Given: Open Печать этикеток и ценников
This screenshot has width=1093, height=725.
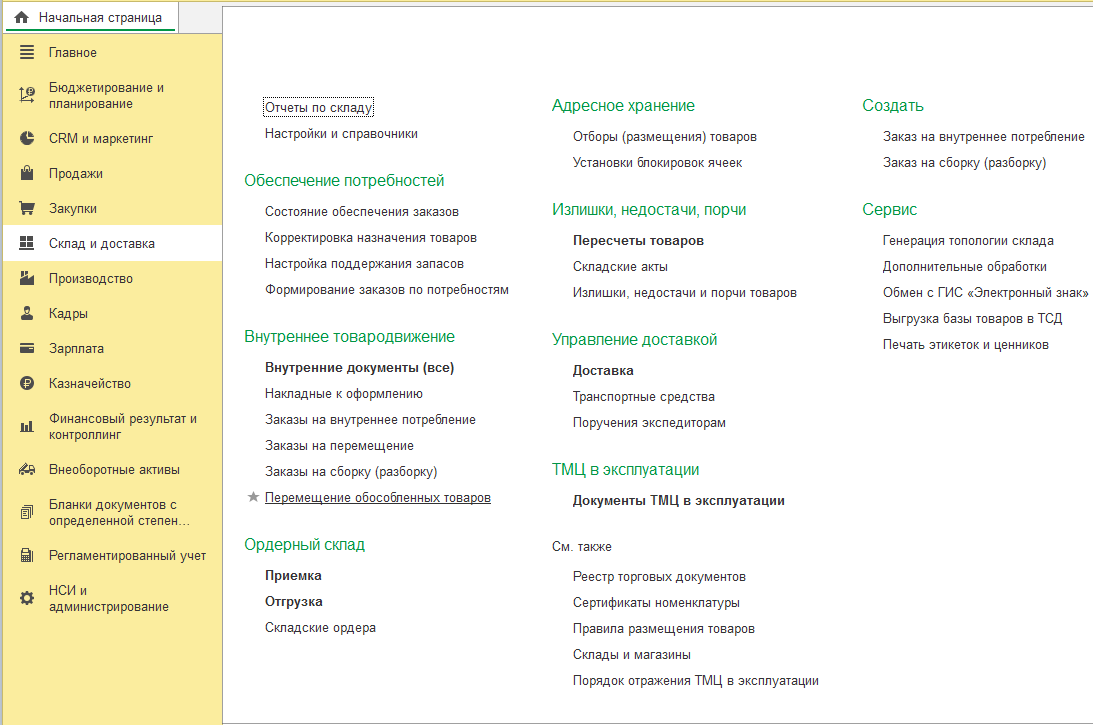Looking at the screenshot, I should point(965,345).
